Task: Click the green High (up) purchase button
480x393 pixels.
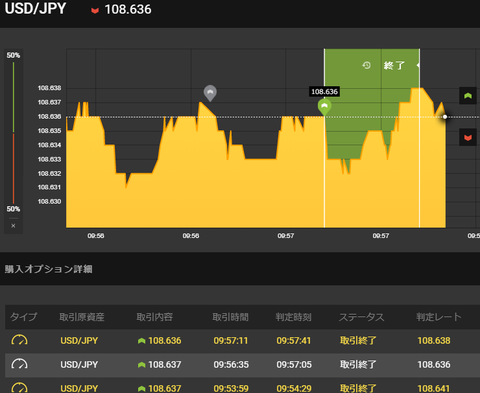Action: click(x=468, y=96)
